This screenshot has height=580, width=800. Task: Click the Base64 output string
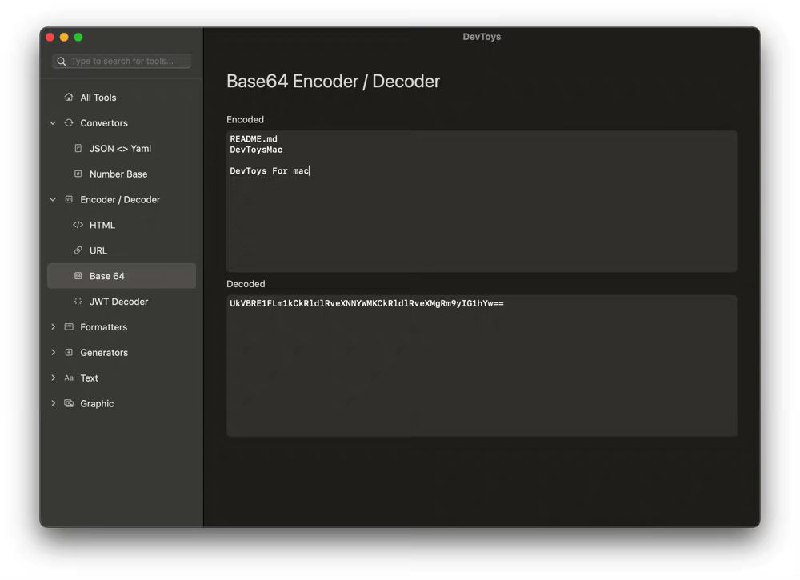coord(366,303)
